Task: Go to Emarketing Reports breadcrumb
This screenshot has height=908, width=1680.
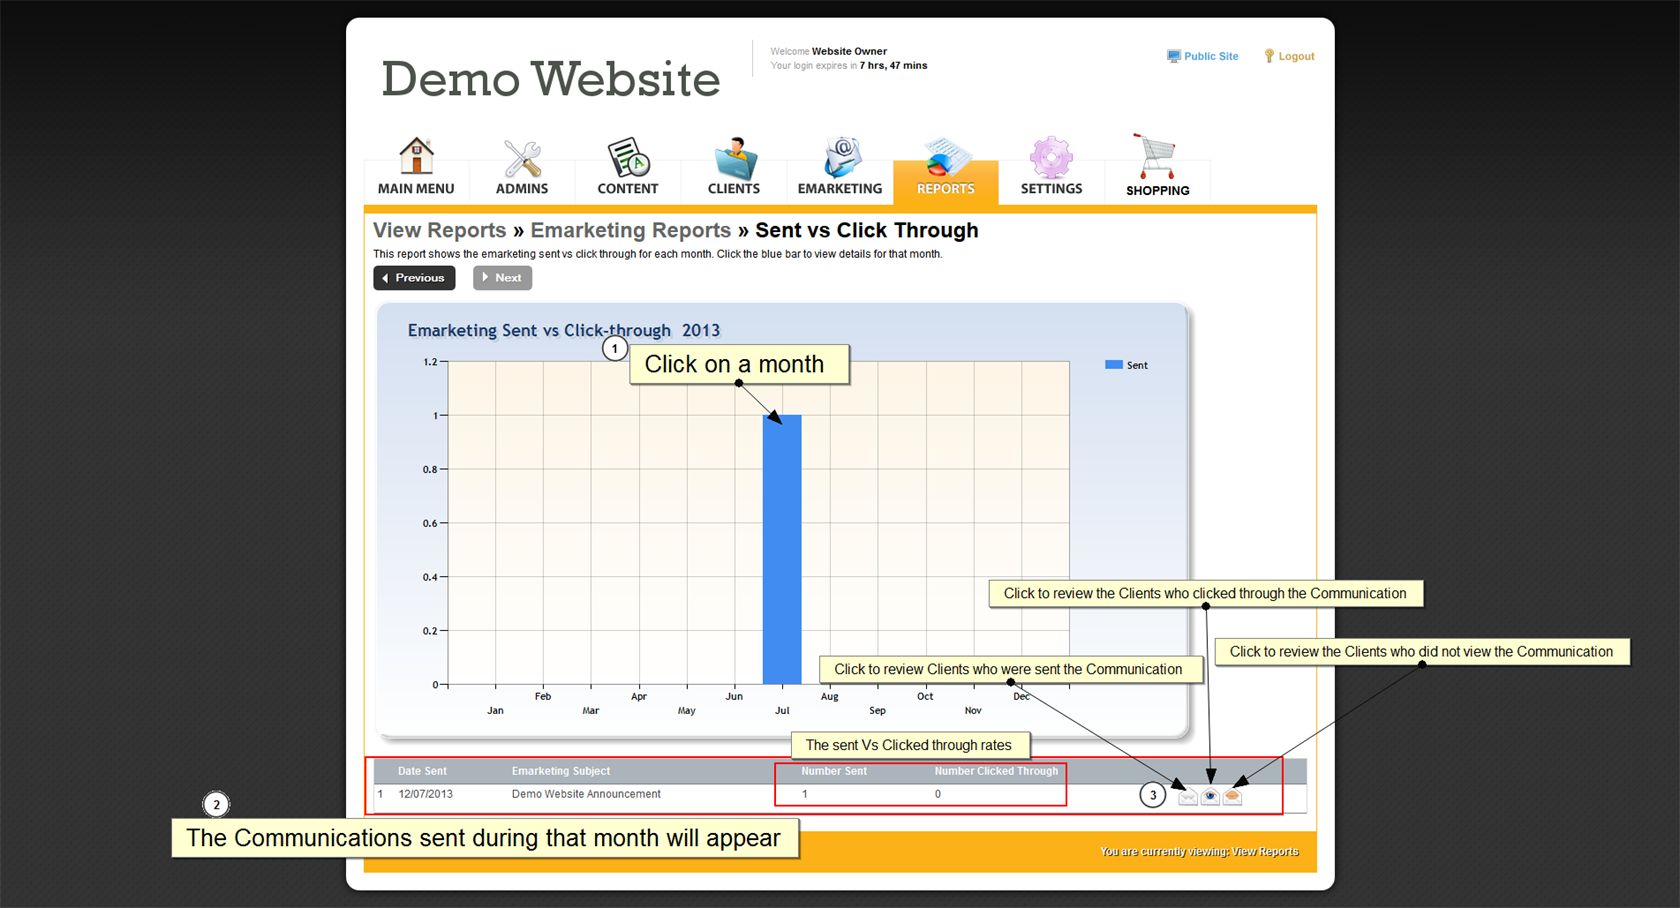Action: [630, 230]
